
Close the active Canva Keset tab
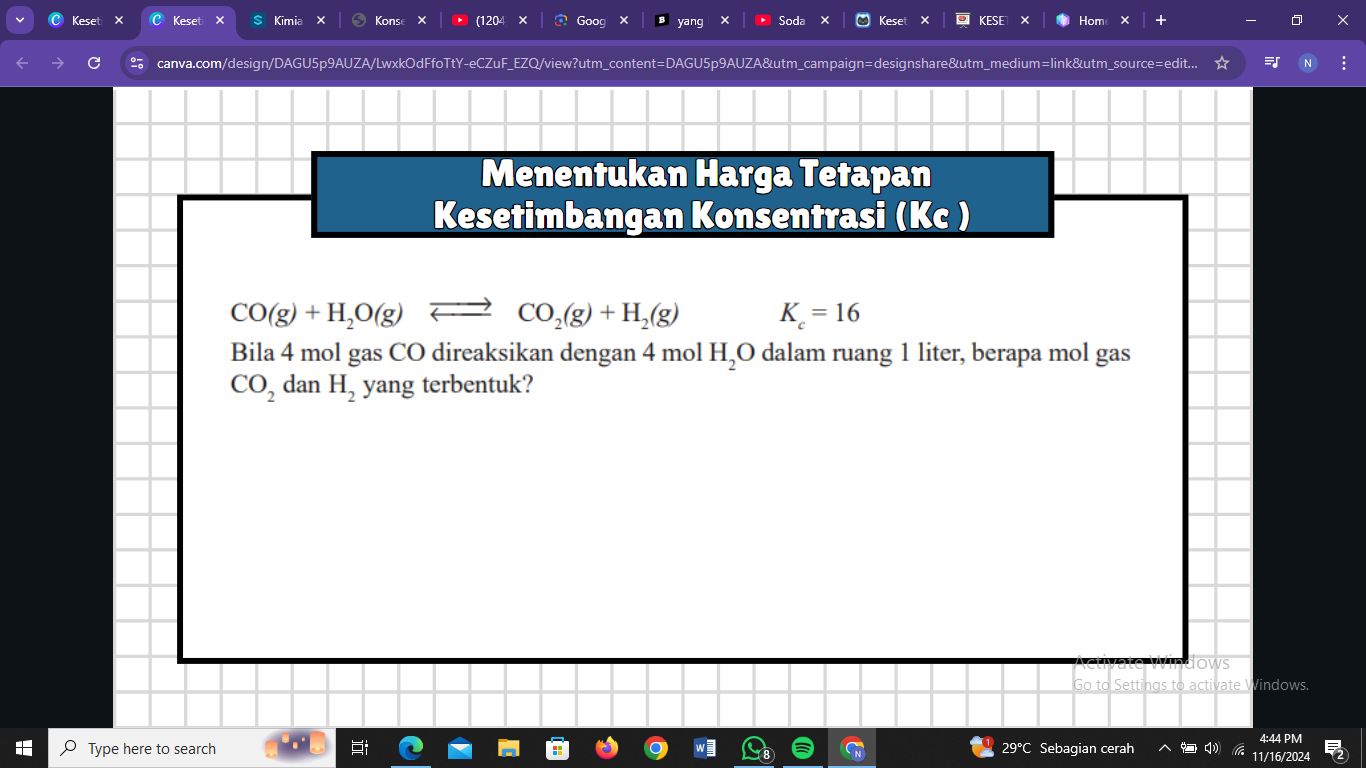click(x=220, y=20)
